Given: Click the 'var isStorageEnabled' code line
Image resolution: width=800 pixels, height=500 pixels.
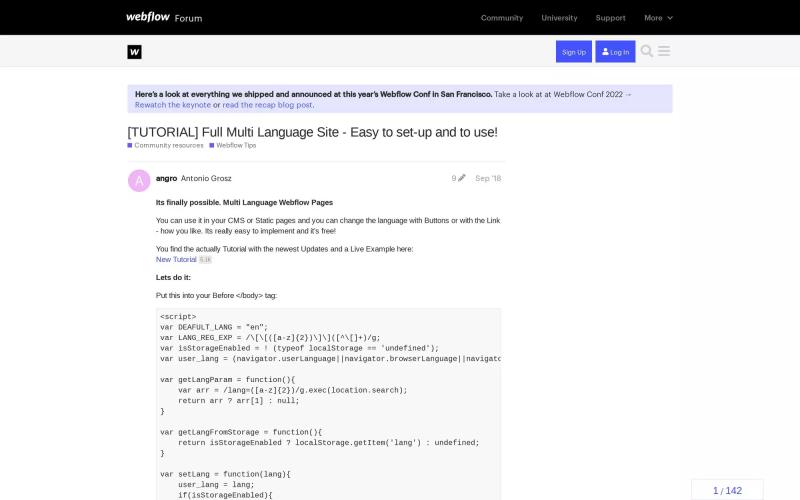Looking at the screenshot, I should point(299,348).
